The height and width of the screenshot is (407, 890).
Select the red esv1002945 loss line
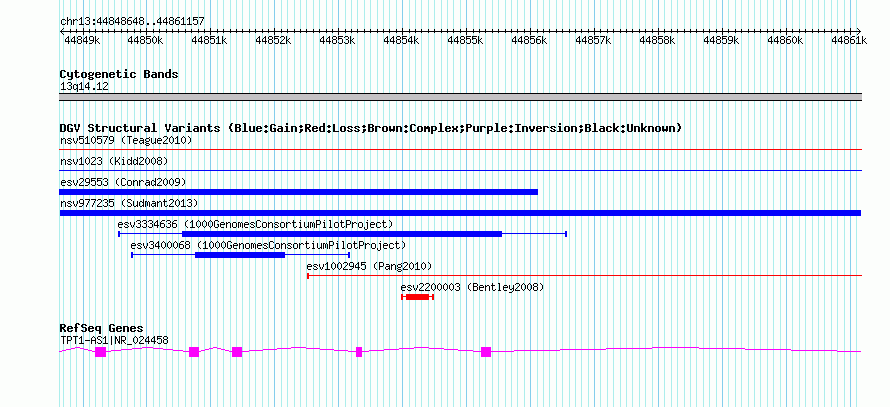pyautogui.click(x=585, y=276)
